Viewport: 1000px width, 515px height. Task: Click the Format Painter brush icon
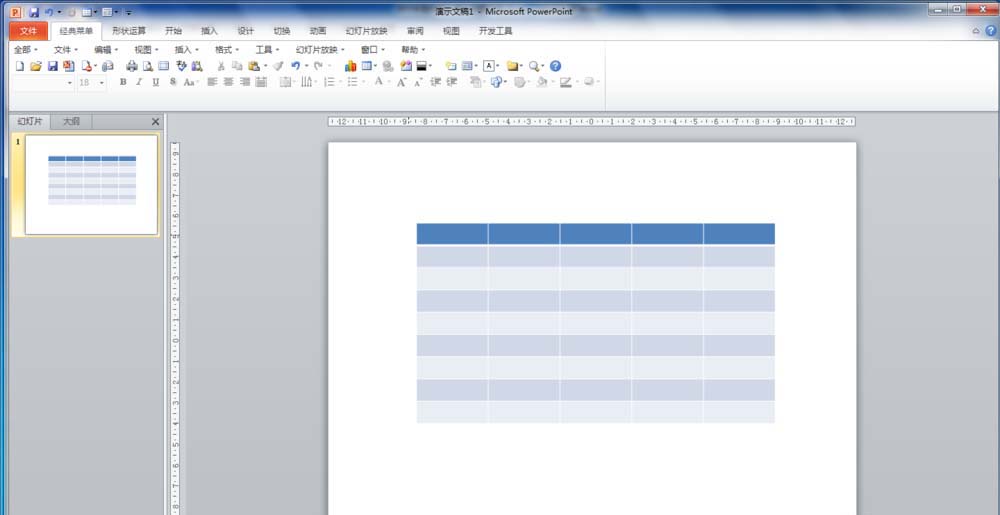pos(278,66)
